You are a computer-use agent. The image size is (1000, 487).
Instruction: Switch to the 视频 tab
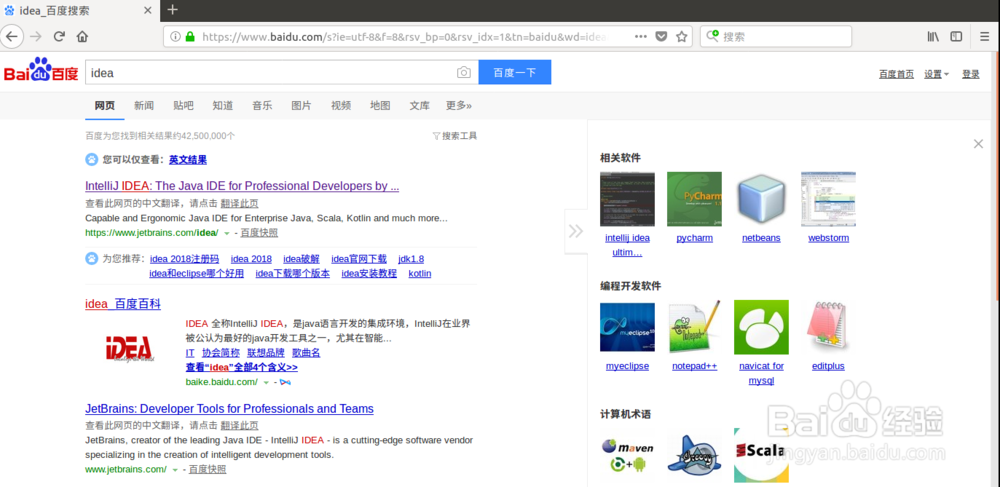(341, 106)
